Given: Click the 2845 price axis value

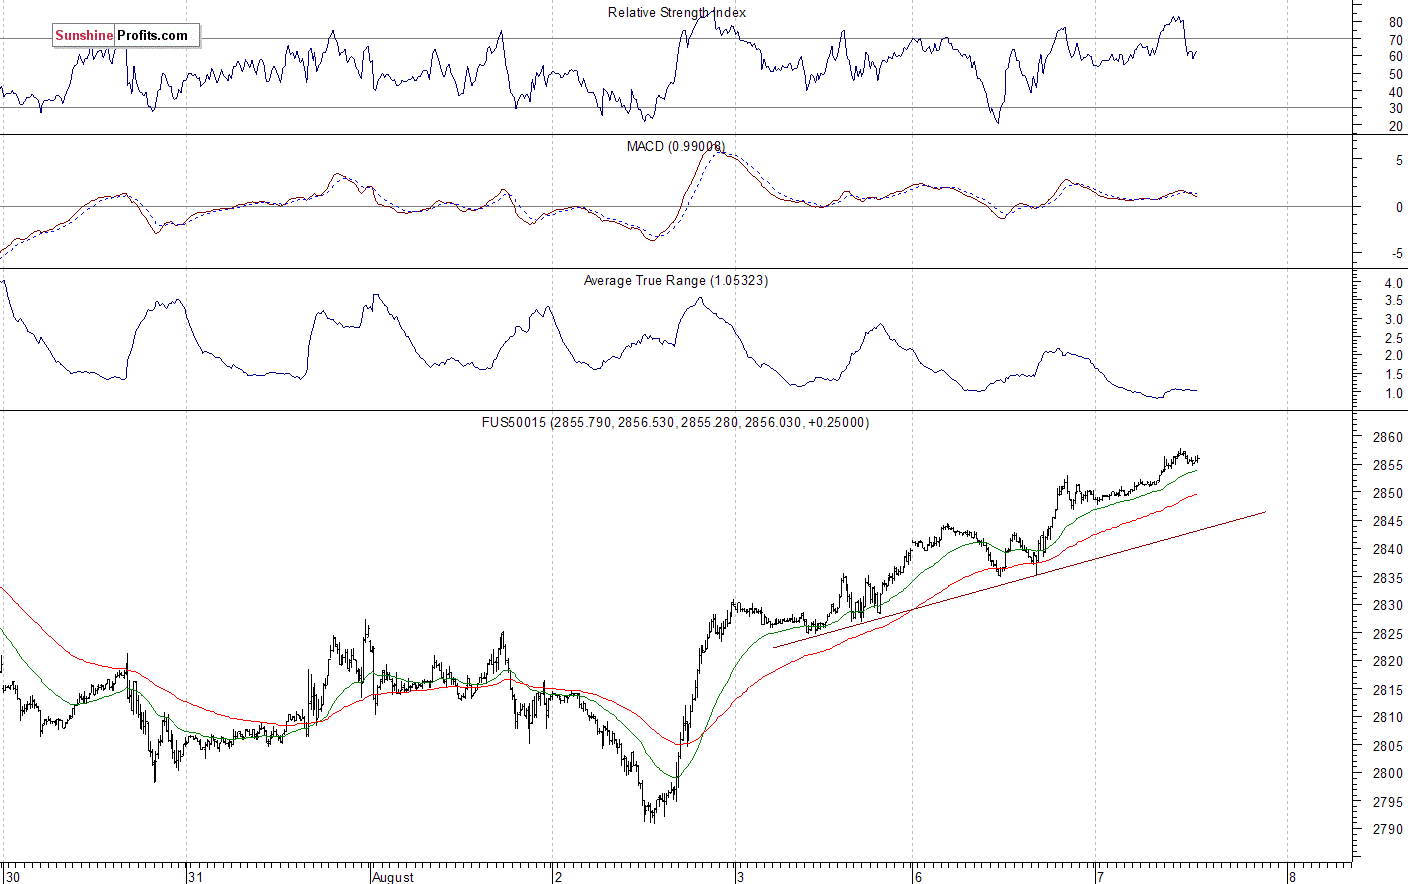Looking at the screenshot, I should tap(1387, 521).
